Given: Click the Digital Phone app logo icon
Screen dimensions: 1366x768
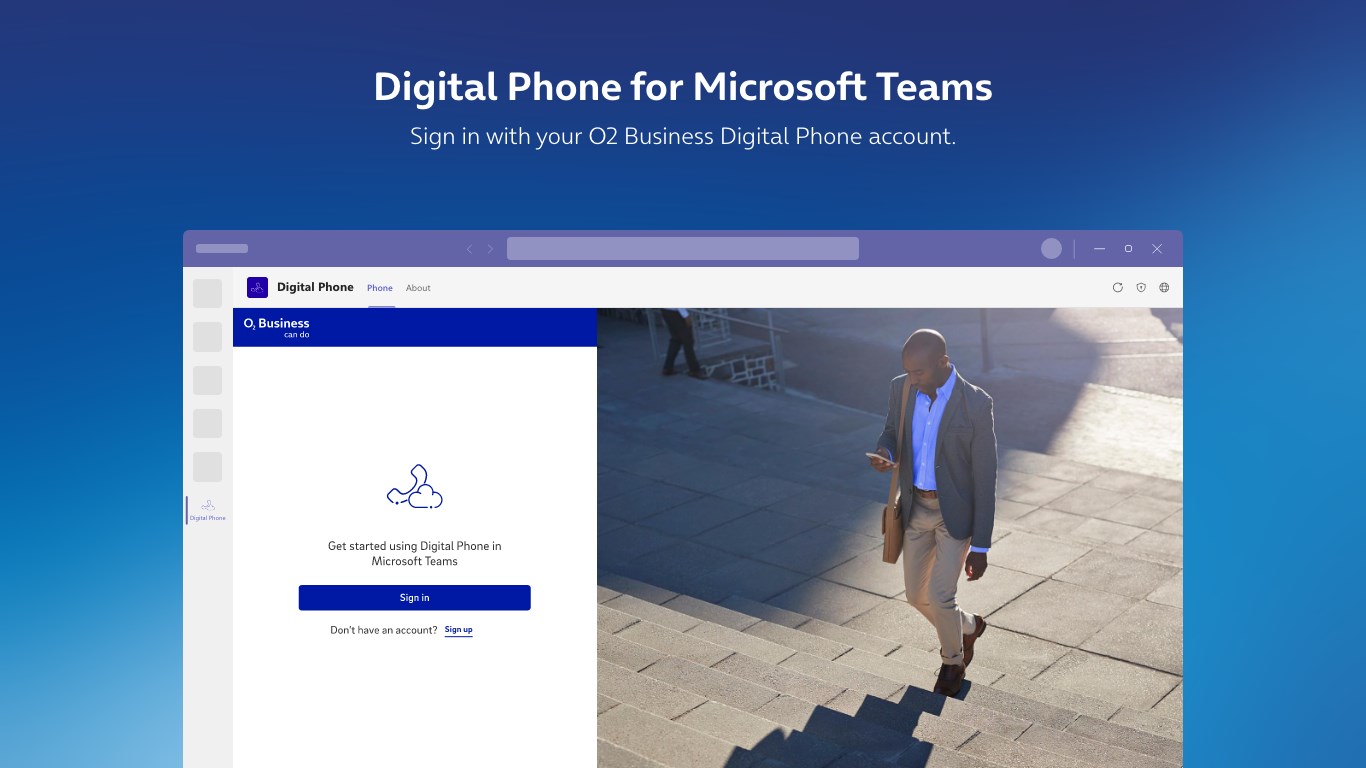Looking at the screenshot, I should pos(257,288).
